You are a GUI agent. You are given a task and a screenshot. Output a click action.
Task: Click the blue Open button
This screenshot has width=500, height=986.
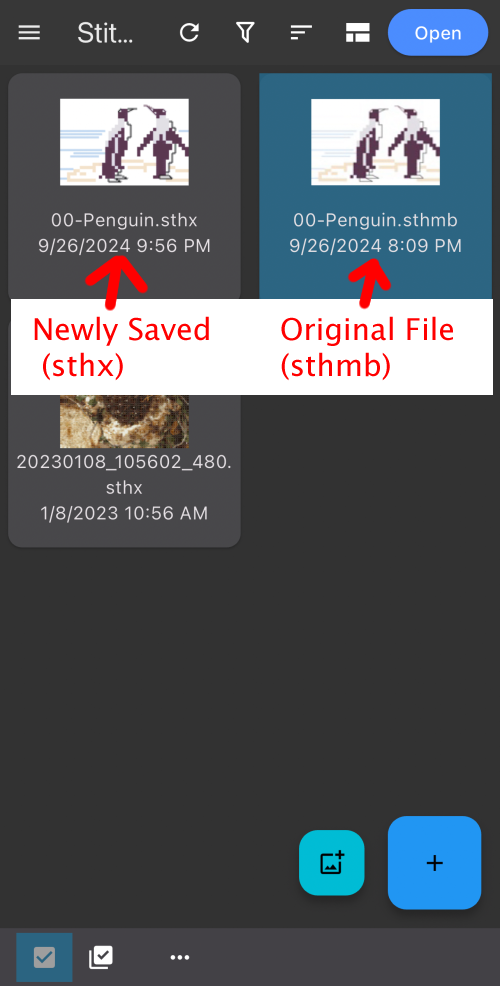[438, 33]
